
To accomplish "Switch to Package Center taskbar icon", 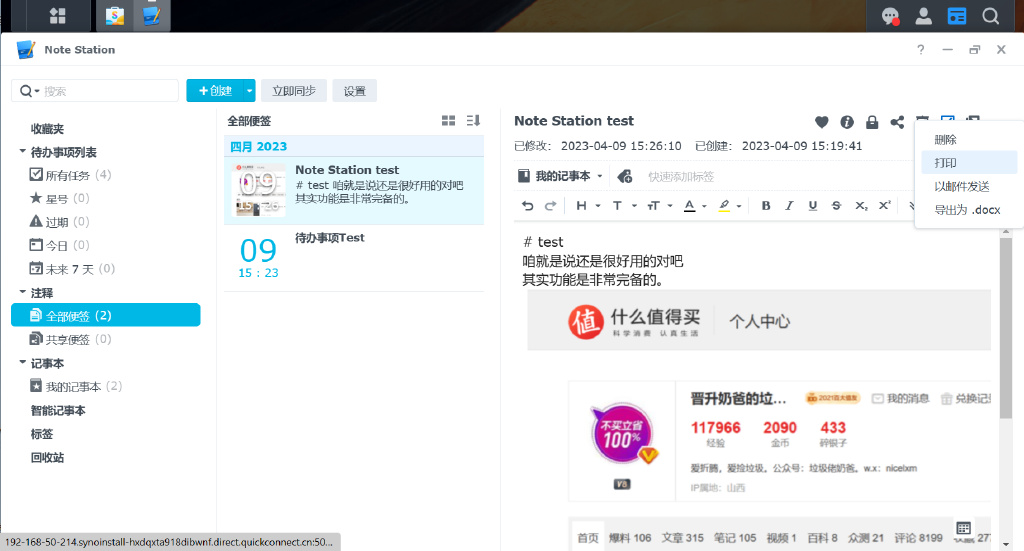I will tap(115, 16).
